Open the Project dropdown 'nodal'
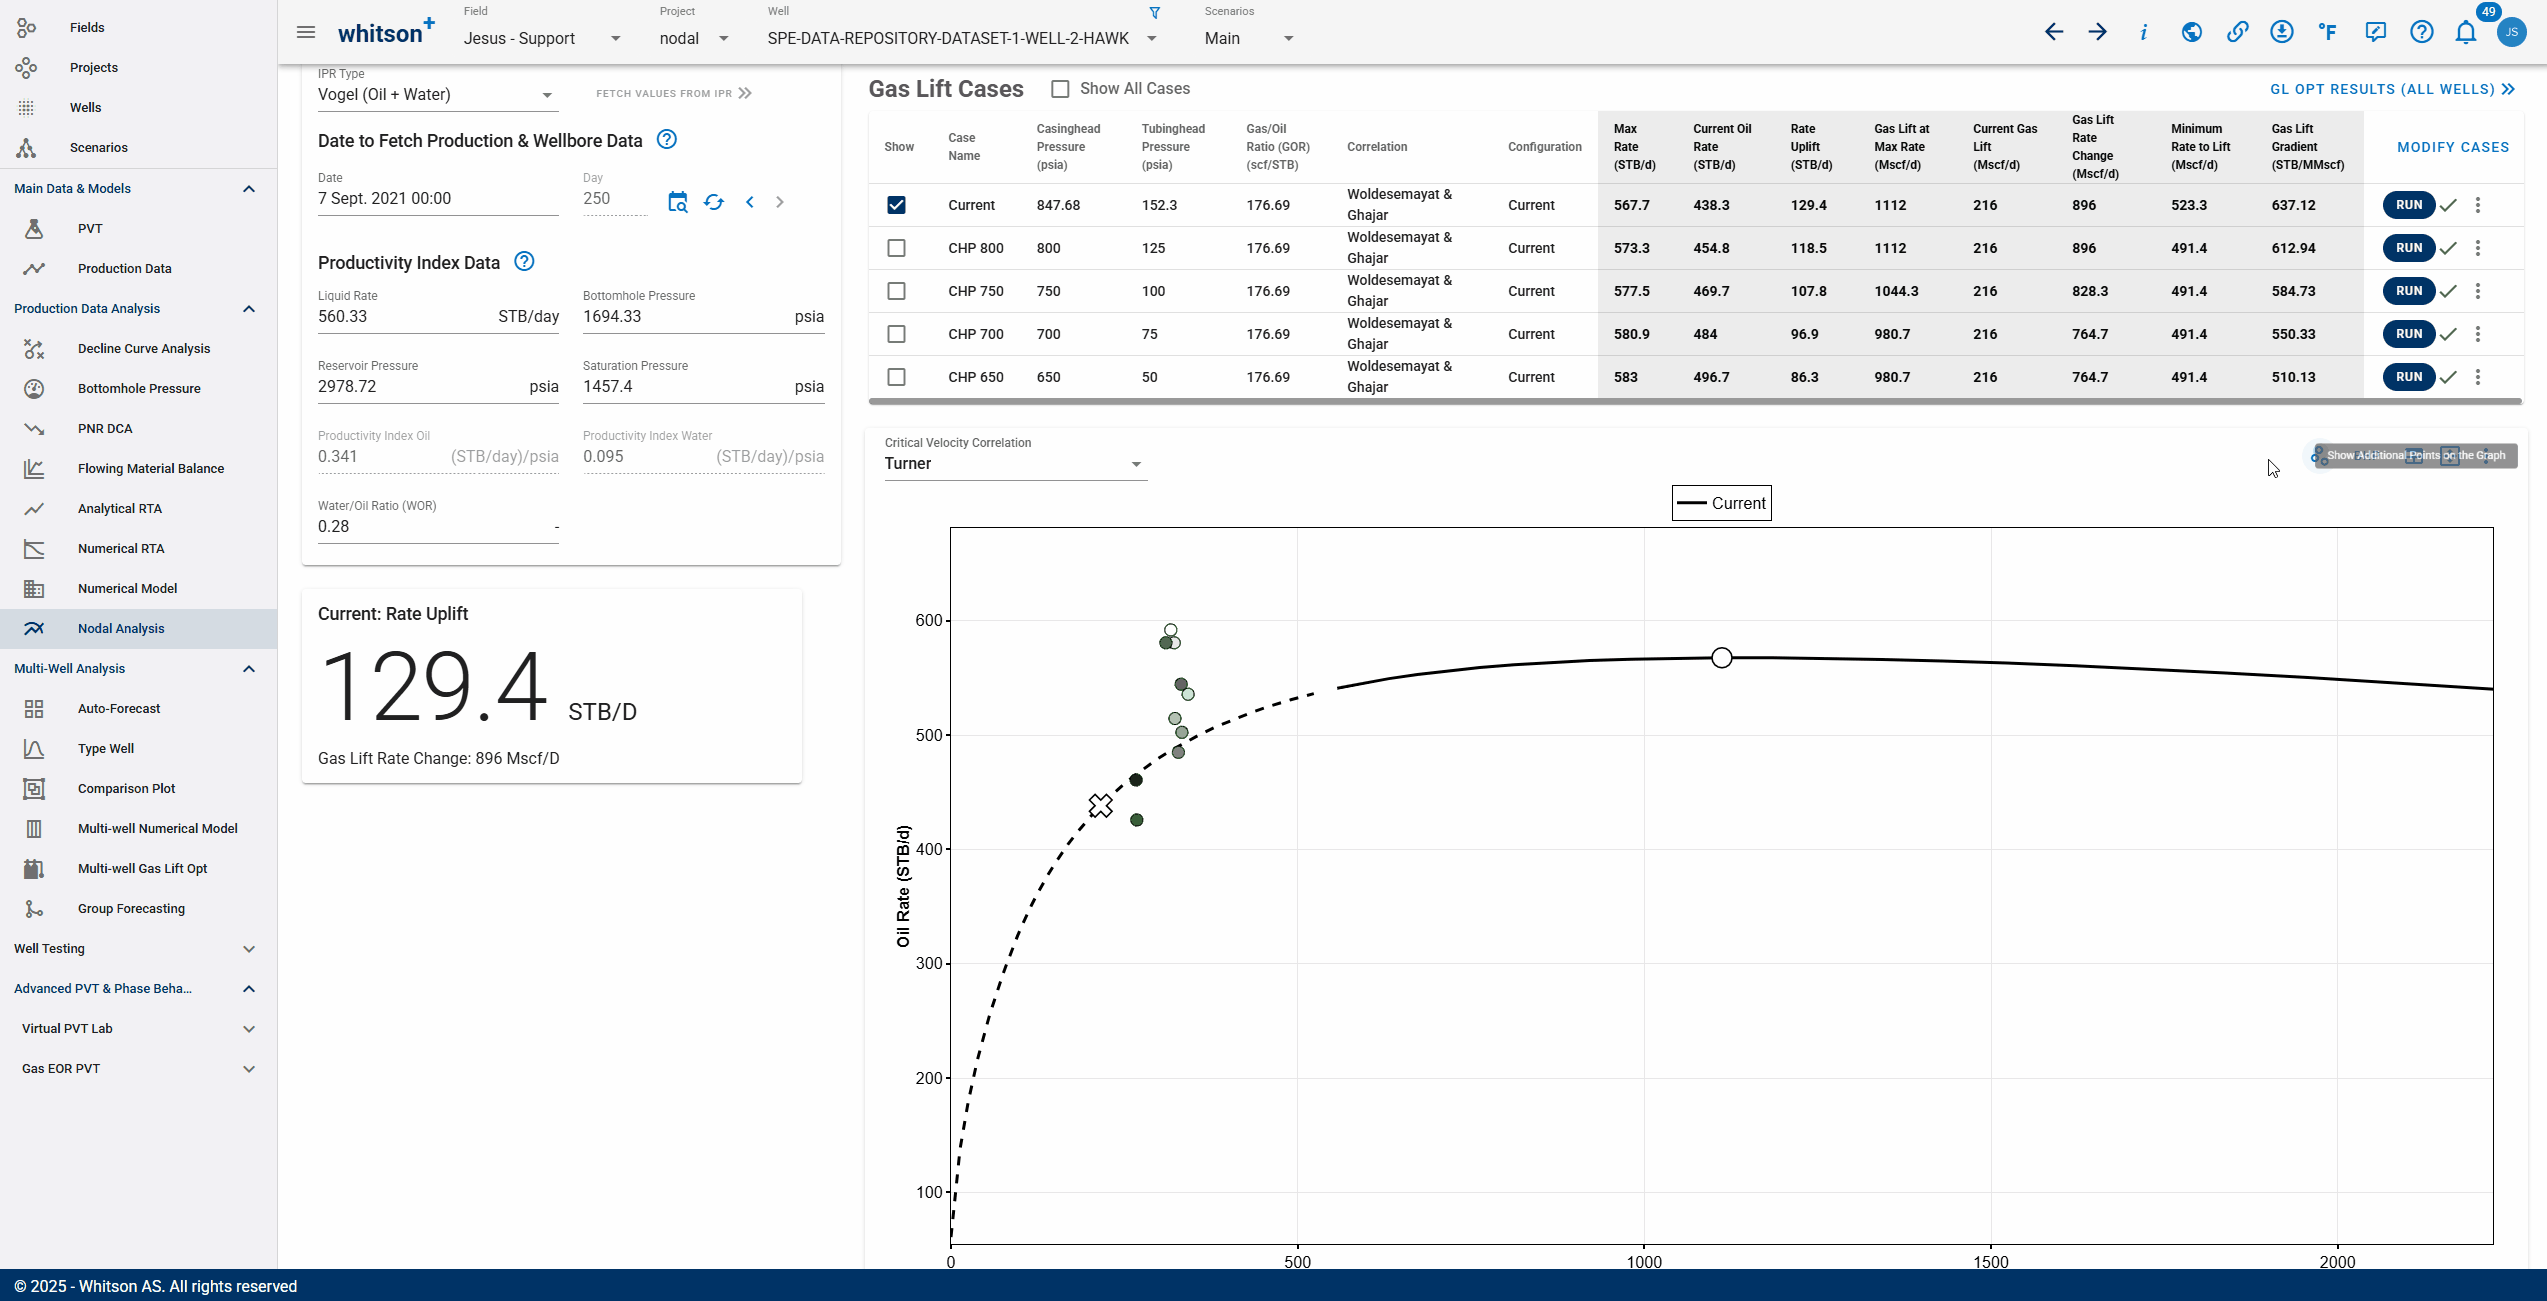This screenshot has height=1301, width=2547. tap(694, 38)
